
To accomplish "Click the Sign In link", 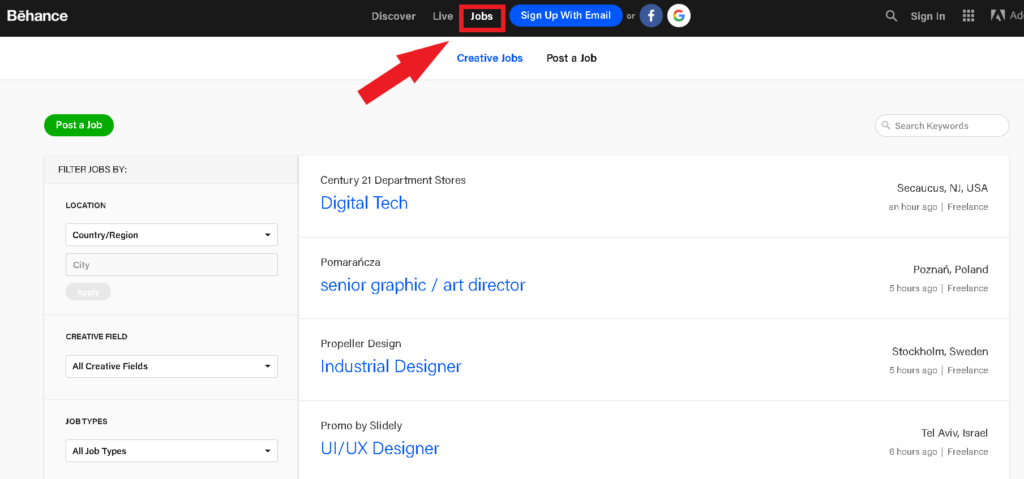I will (927, 16).
